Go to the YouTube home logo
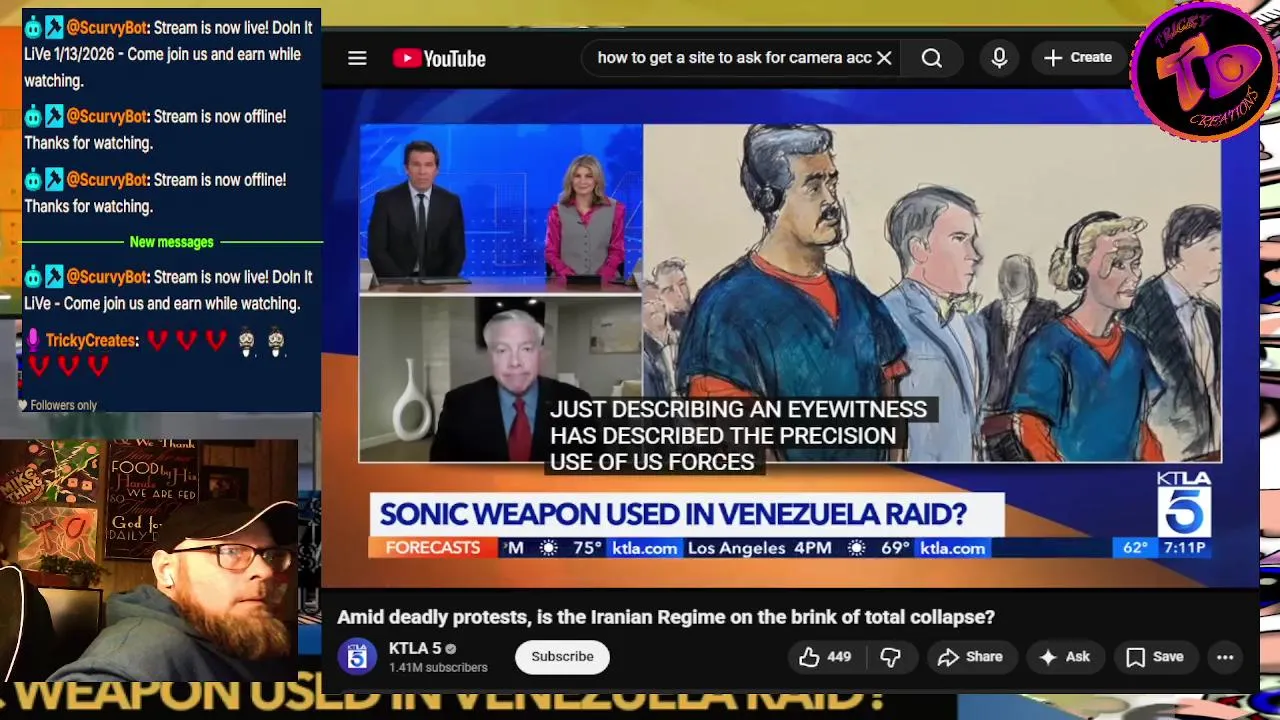The width and height of the screenshot is (1280, 720). (x=439, y=58)
